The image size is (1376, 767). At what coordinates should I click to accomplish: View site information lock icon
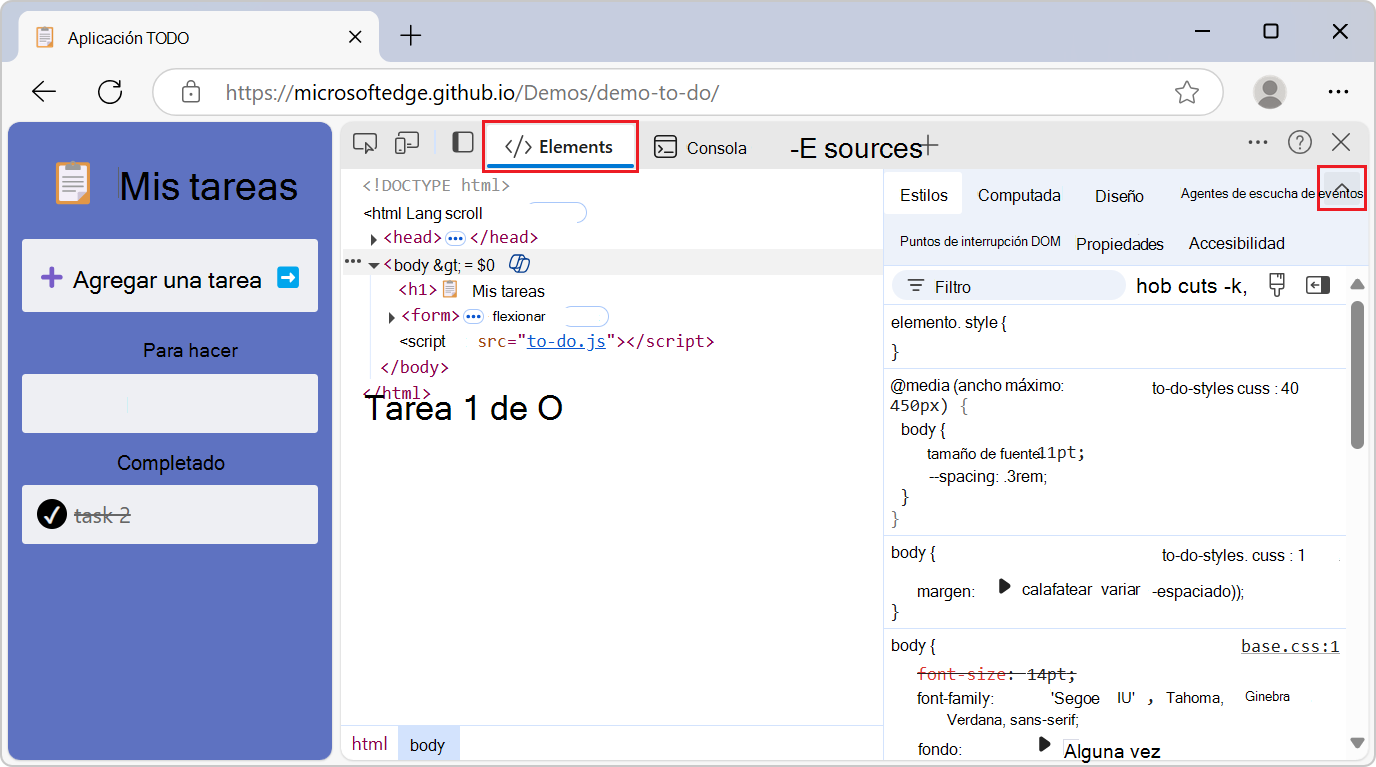(190, 92)
